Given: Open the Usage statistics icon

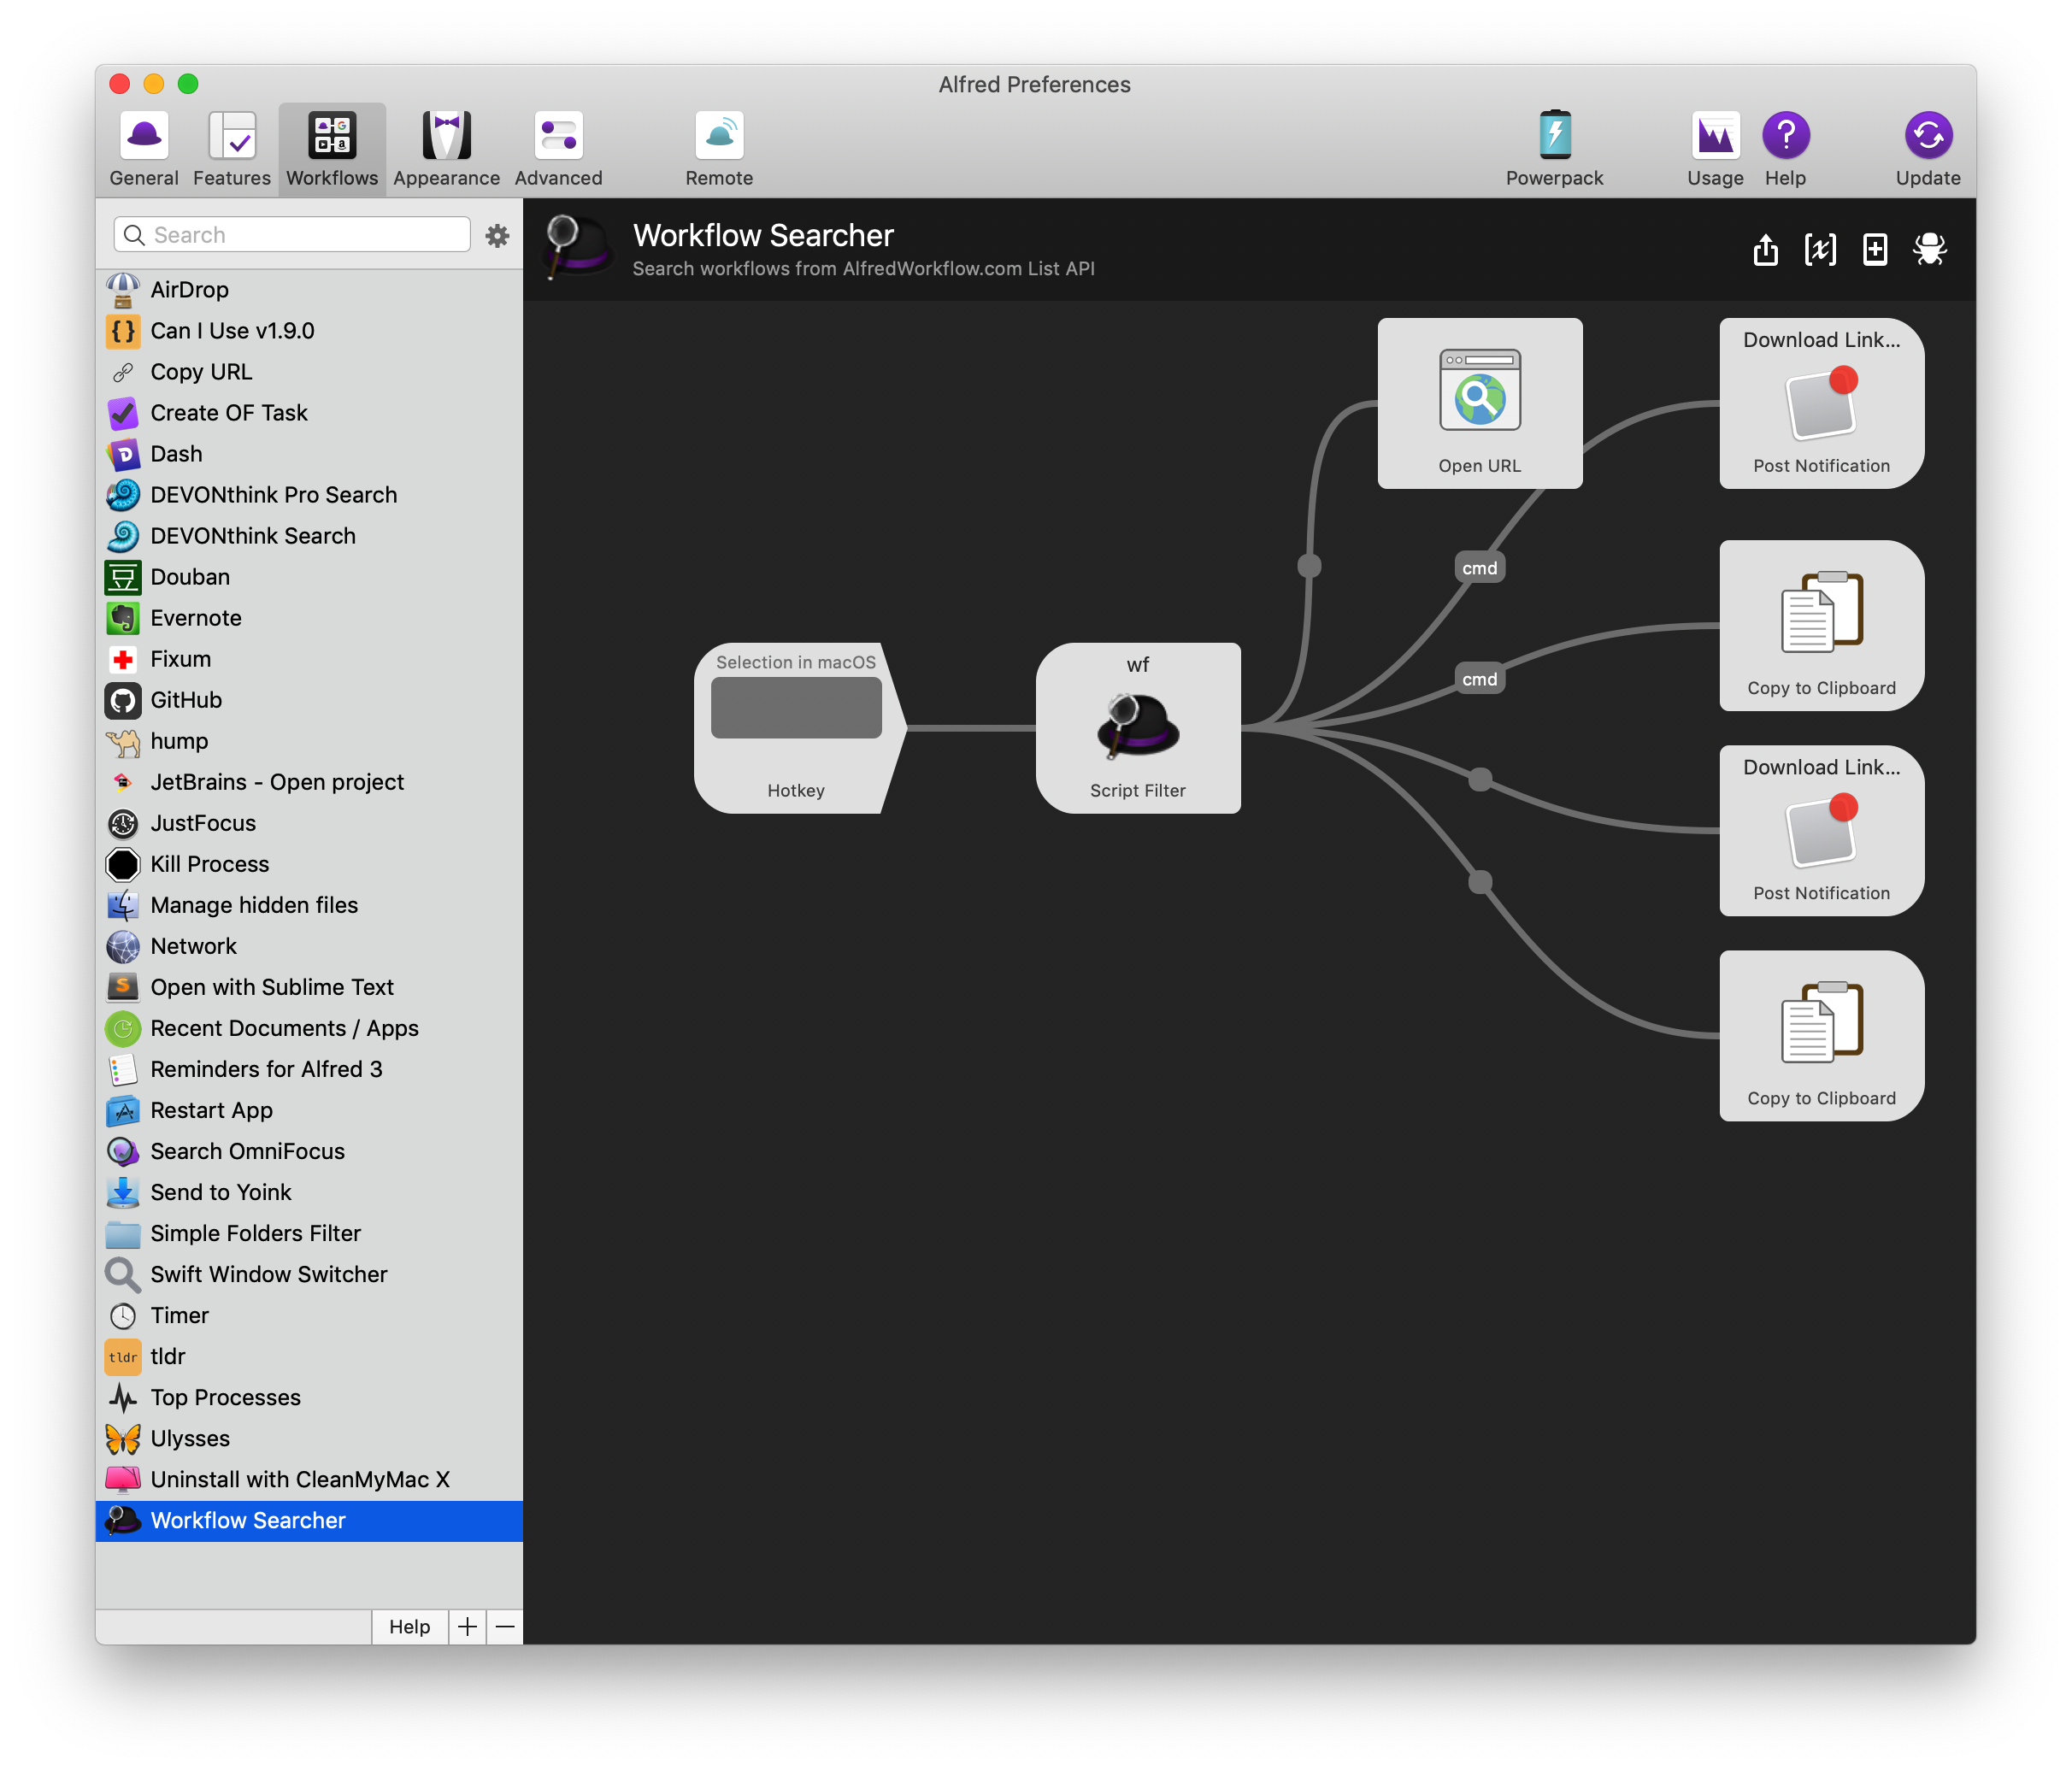Looking at the screenshot, I should pos(1715,135).
